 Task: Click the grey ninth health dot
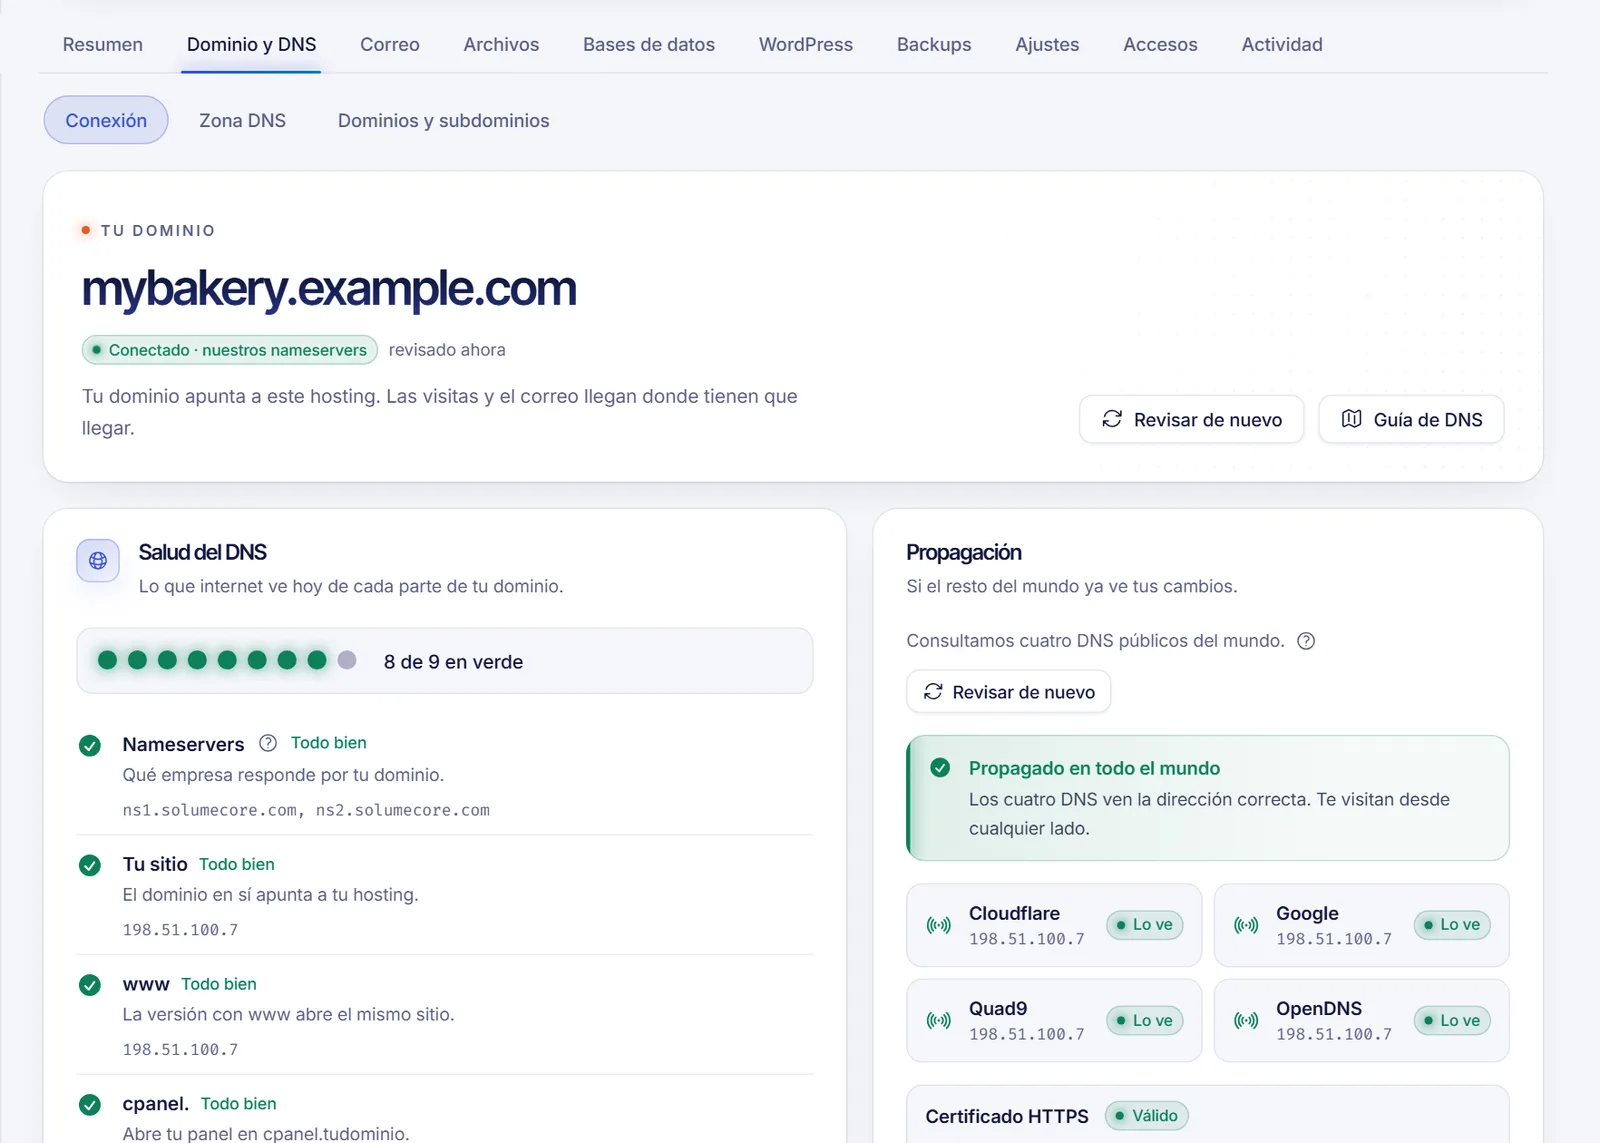pyautogui.click(x=347, y=660)
